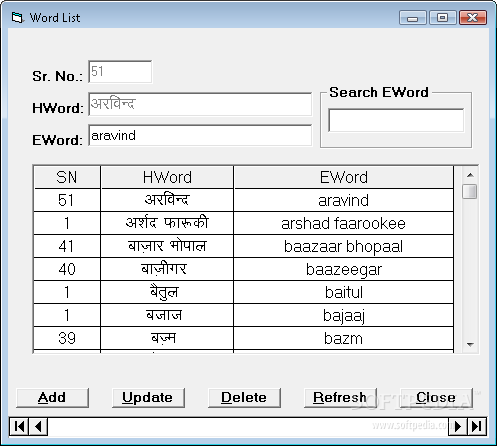This screenshot has width=497, height=446.
Task: Click the Add button
Action: [x=52, y=398]
